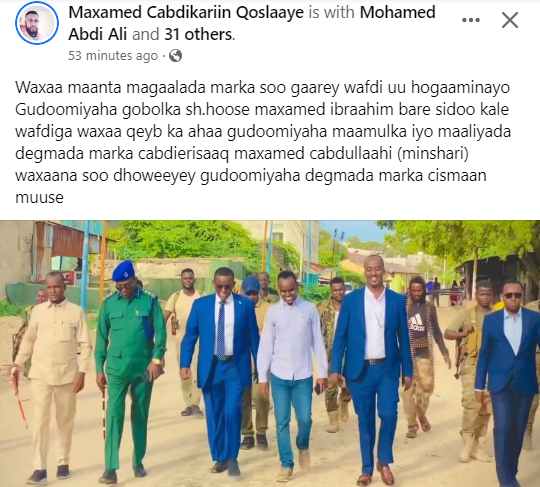This screenshot has height=487, width=540.
Task: Click the post caption text starting Waxaa maanta
Action: [x=263, y=142]
